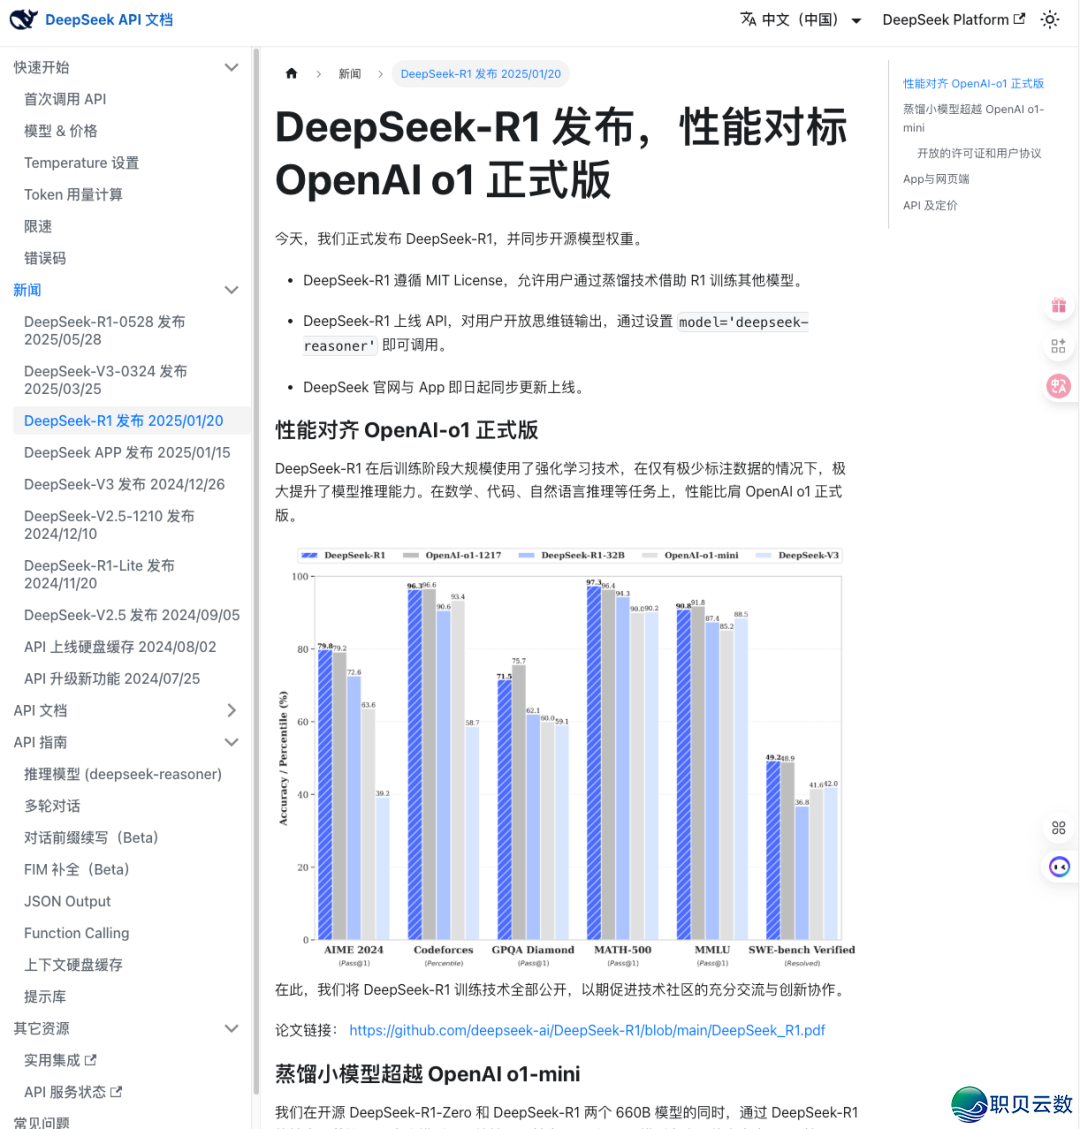Collapse the 其它资源 section chevron
1080x1129 pixels.
click(231, 1028)
